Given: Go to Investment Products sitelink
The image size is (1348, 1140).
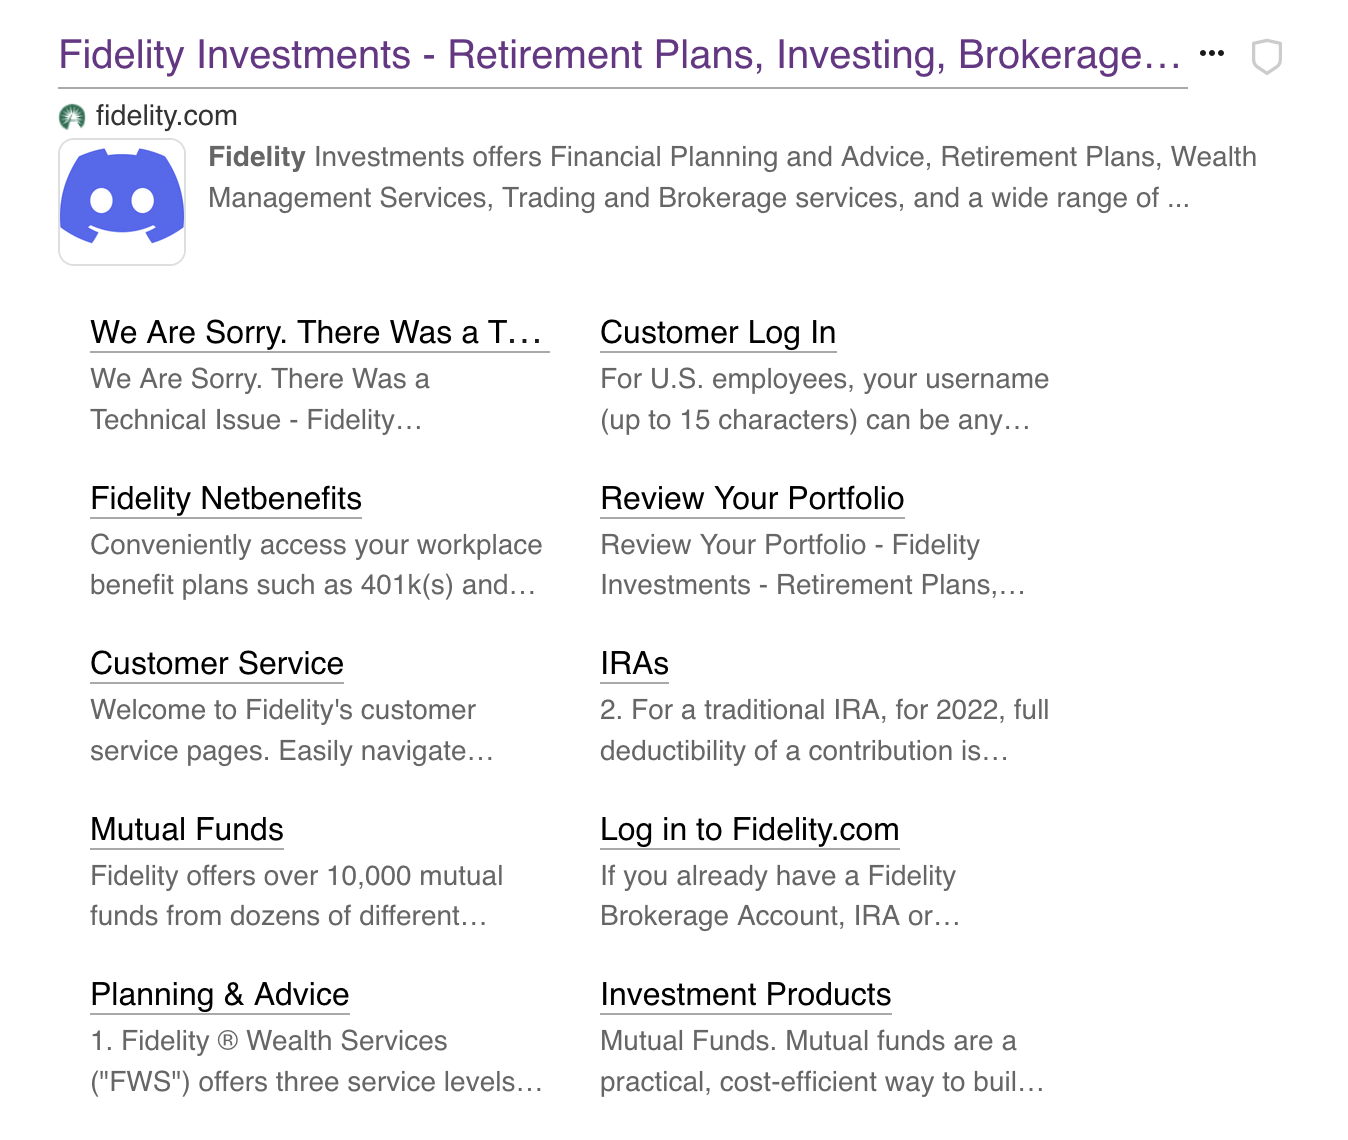Looking at the screenshot, I should tap(745, 994).
